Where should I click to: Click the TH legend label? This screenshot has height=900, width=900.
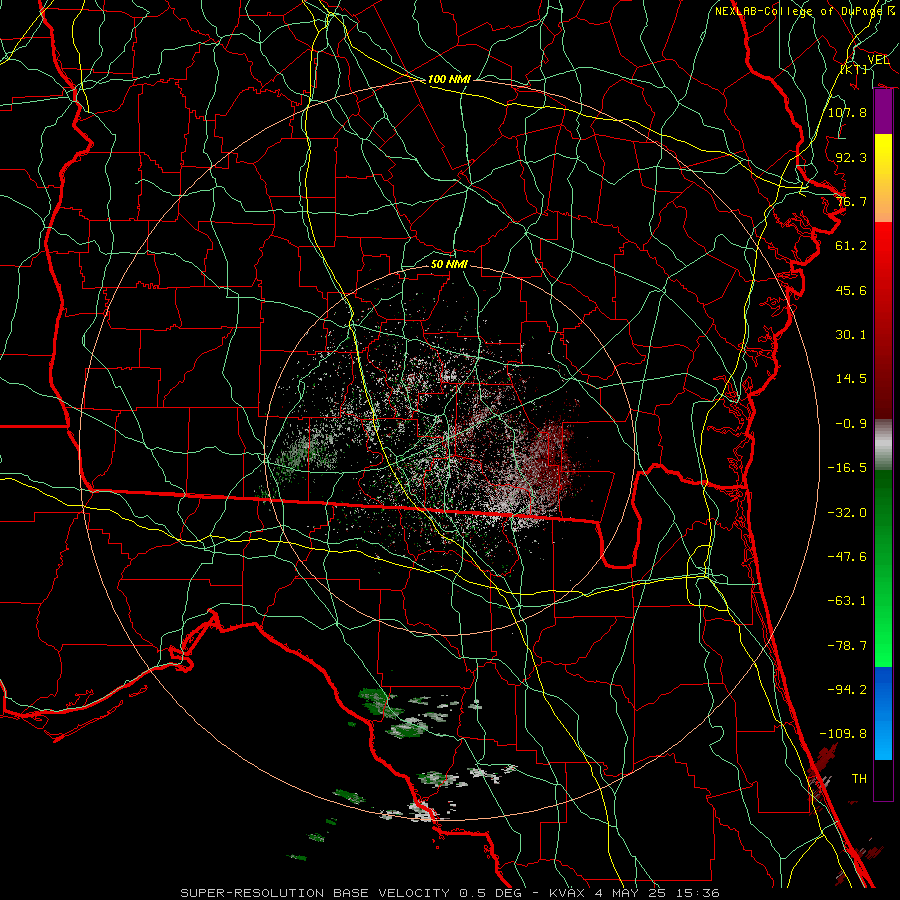point(859,779)
